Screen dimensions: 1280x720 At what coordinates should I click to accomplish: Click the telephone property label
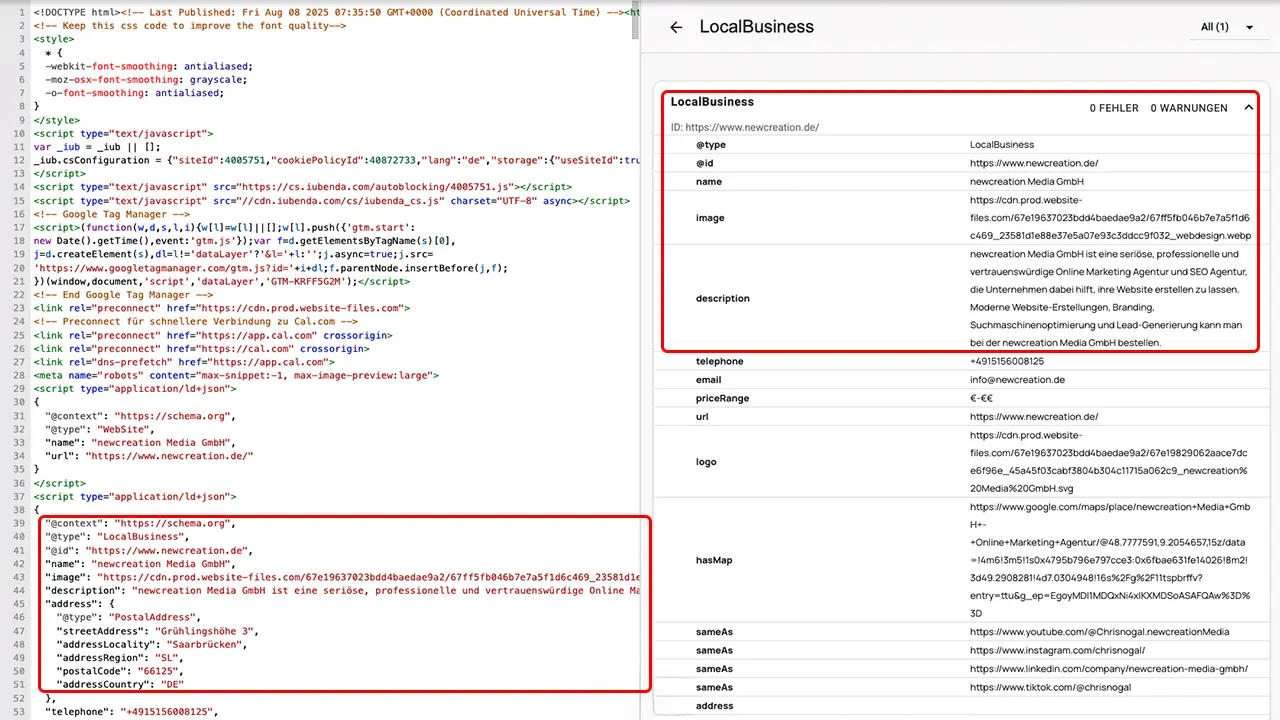(x=720, y=361)
